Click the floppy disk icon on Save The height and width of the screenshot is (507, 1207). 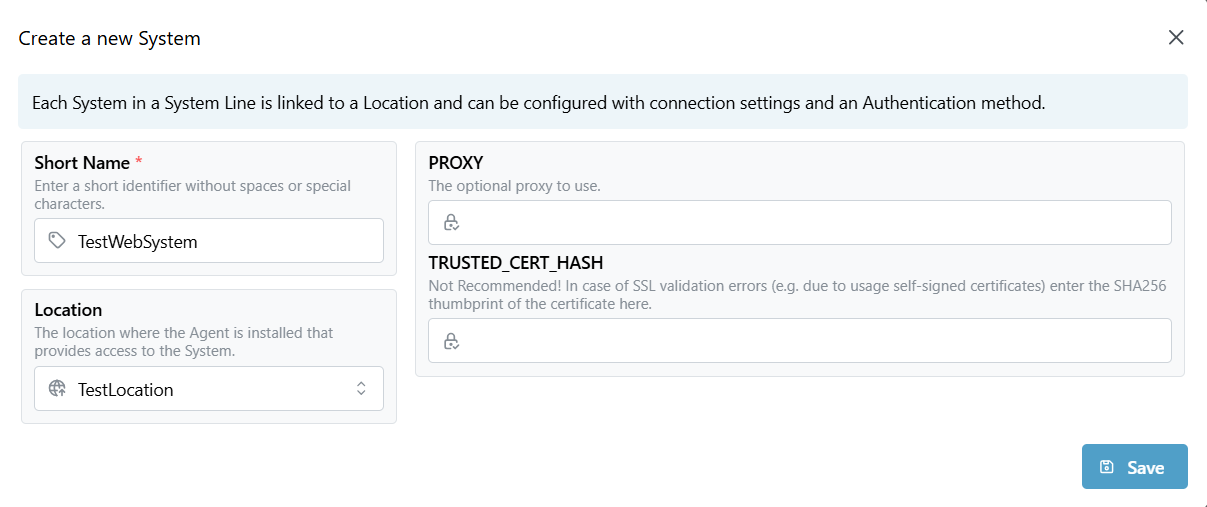coord(1107,467)
